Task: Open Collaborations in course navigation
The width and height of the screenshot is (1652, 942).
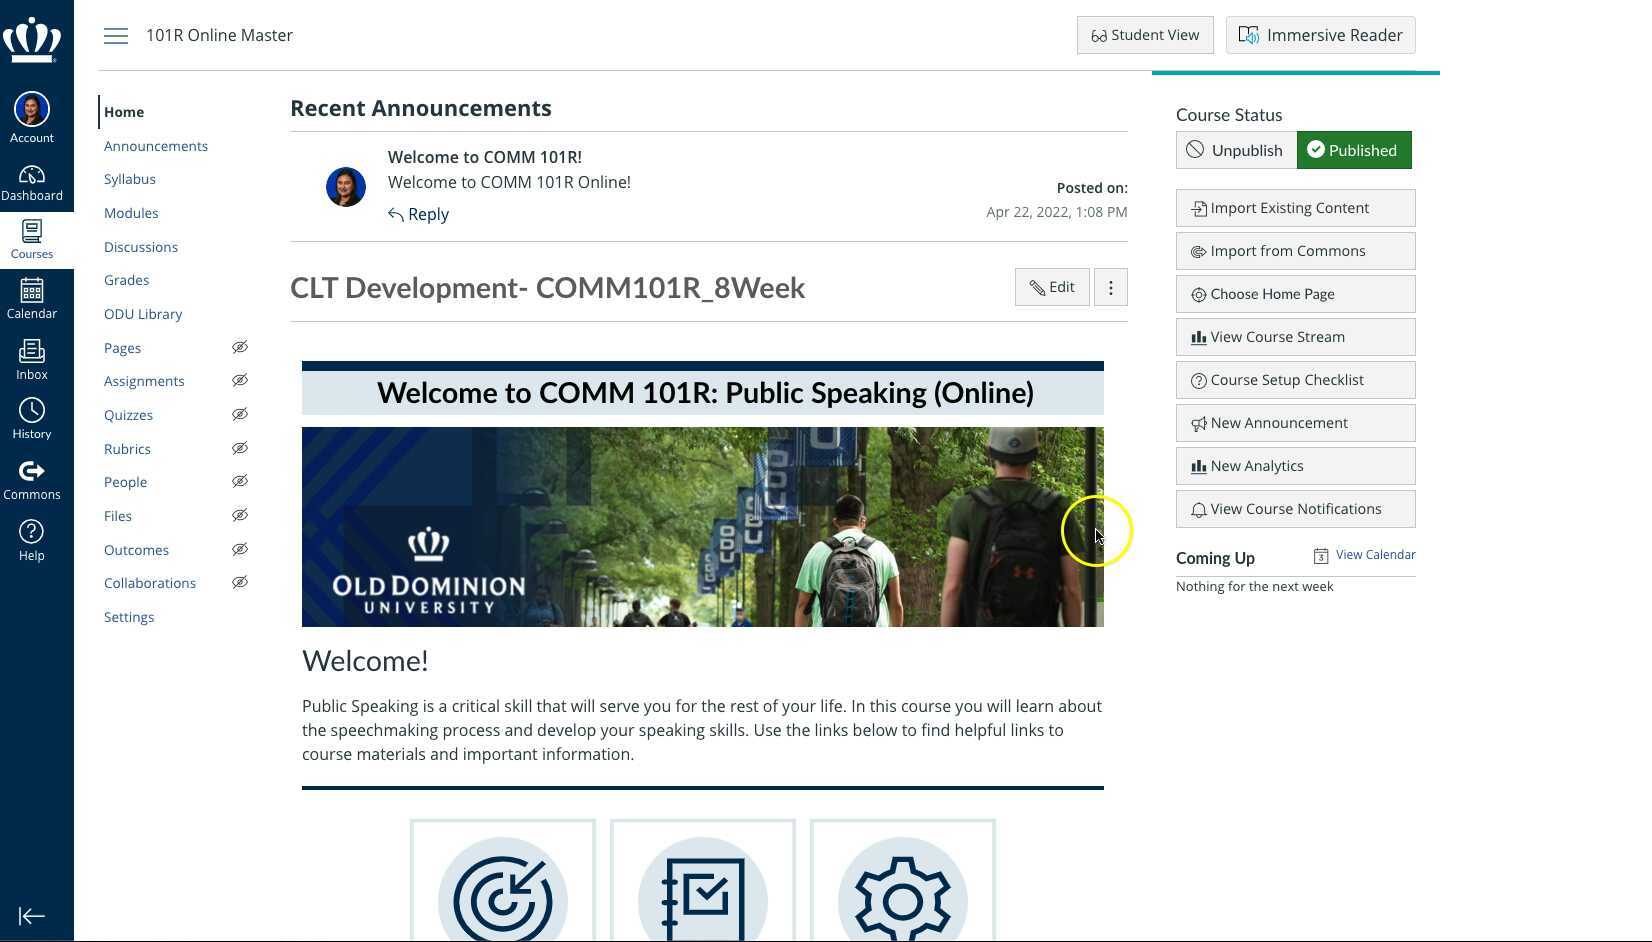Action: pyautogui.click(x=150, y=583)
